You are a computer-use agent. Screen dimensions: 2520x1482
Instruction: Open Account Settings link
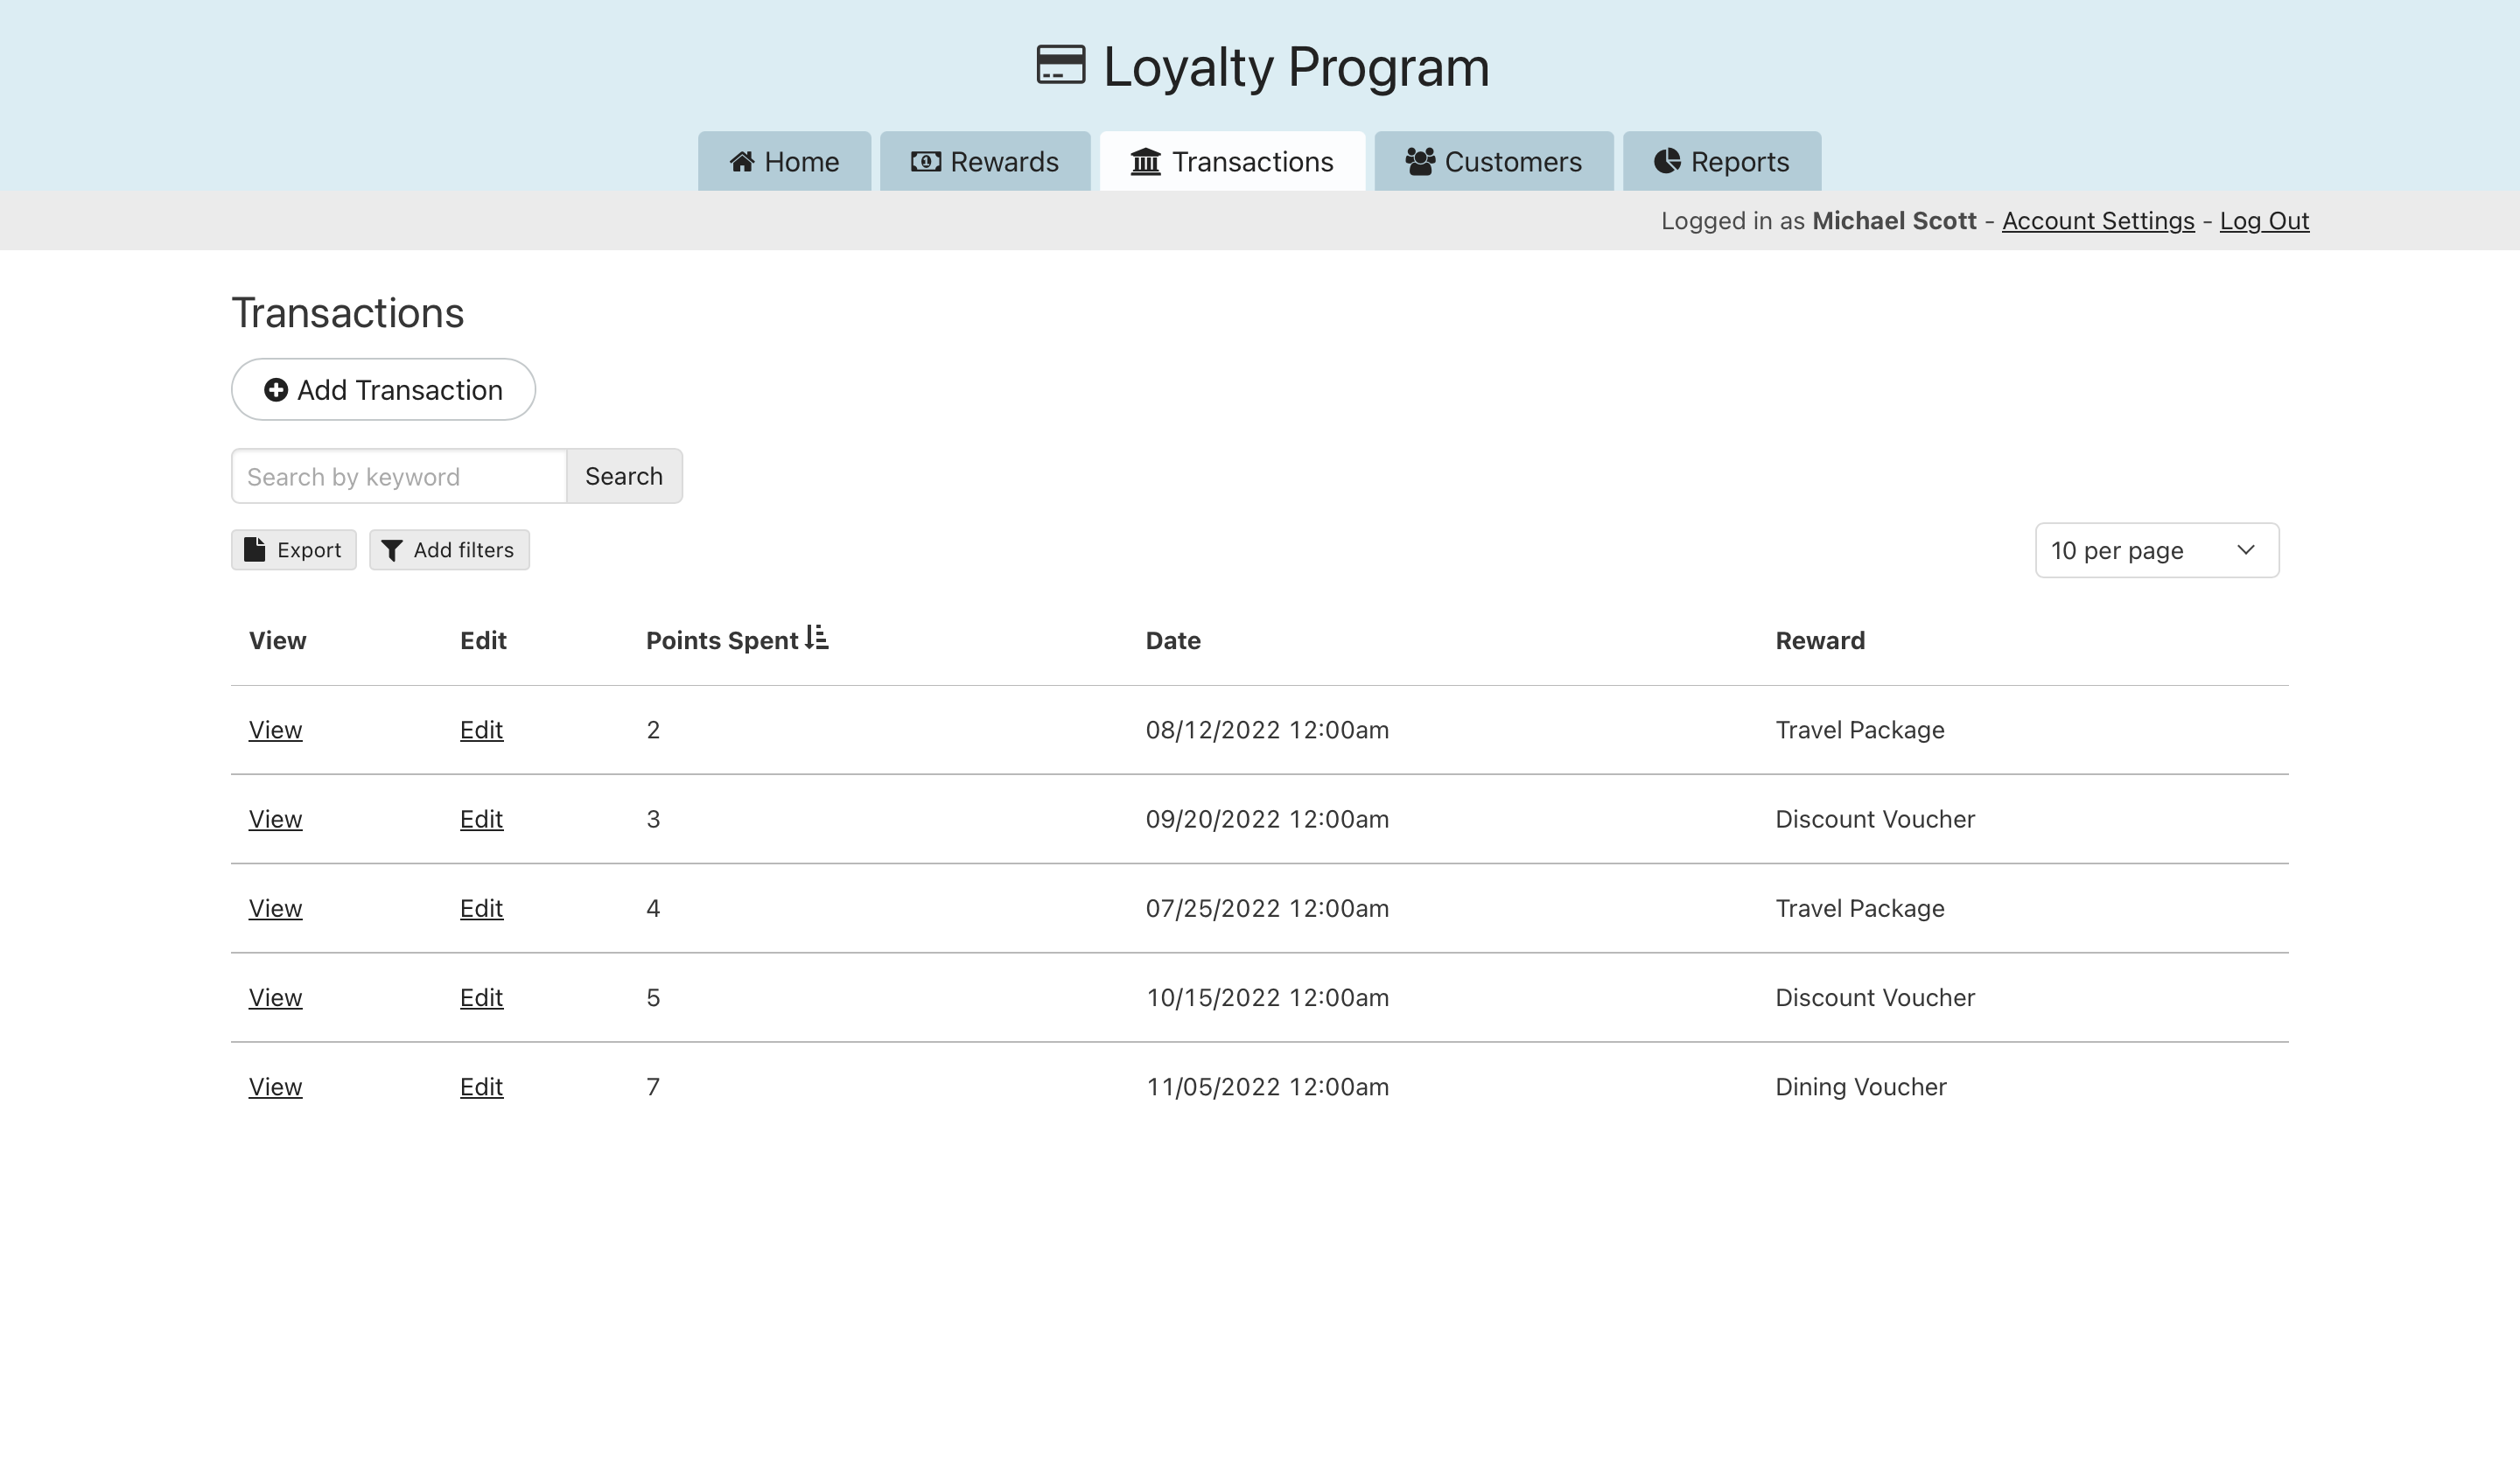coord(2097,221)
